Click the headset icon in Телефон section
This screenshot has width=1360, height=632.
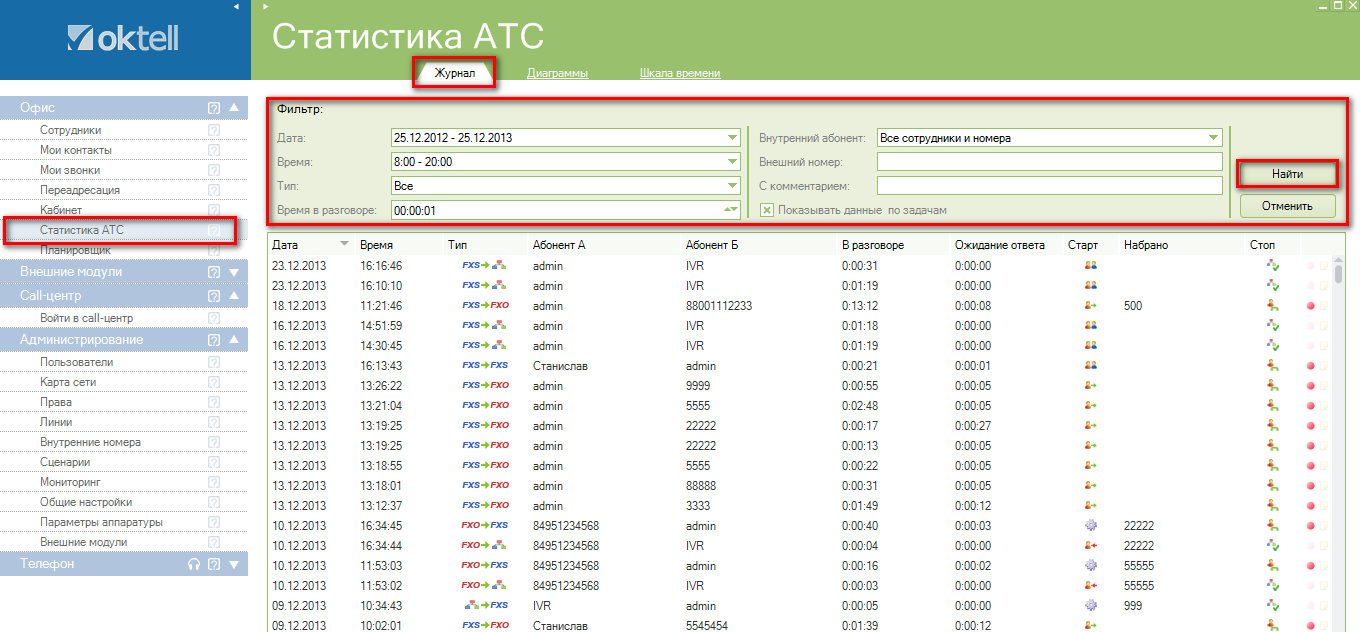tap(194, 564)
